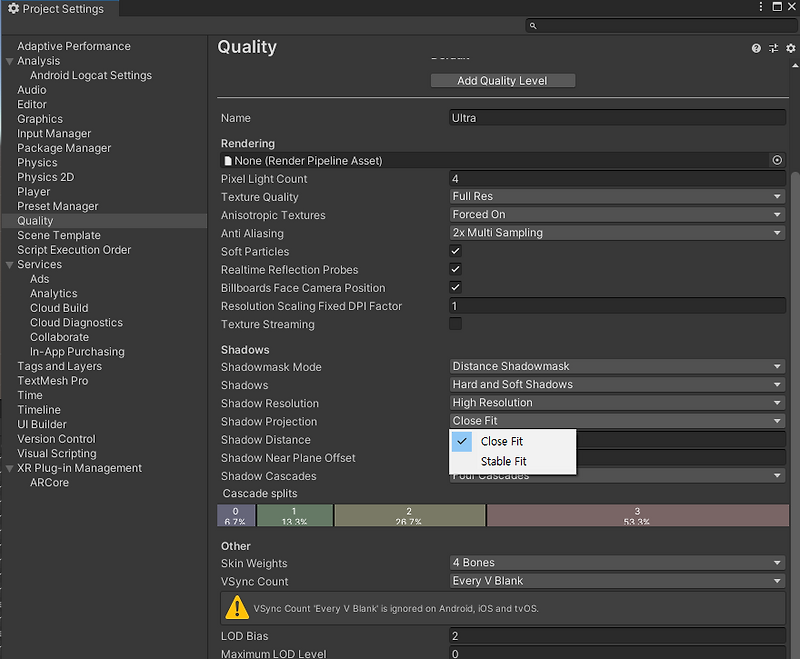Viewport: 800px width, 659px height.
Task: Open the three-dot menu in the title bar
Action: point(760,7)
